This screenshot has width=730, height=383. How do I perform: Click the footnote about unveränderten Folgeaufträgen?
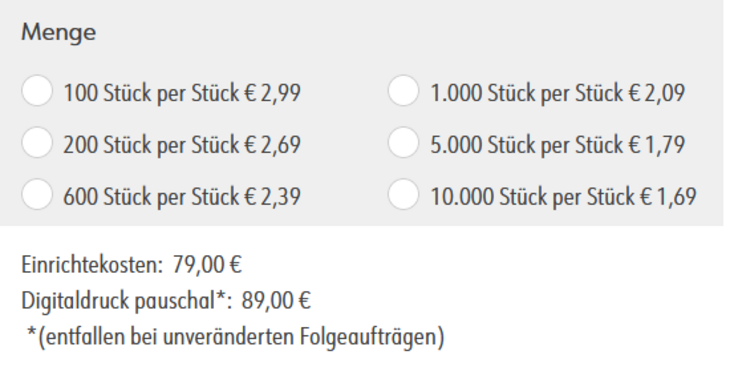[236, 337]
